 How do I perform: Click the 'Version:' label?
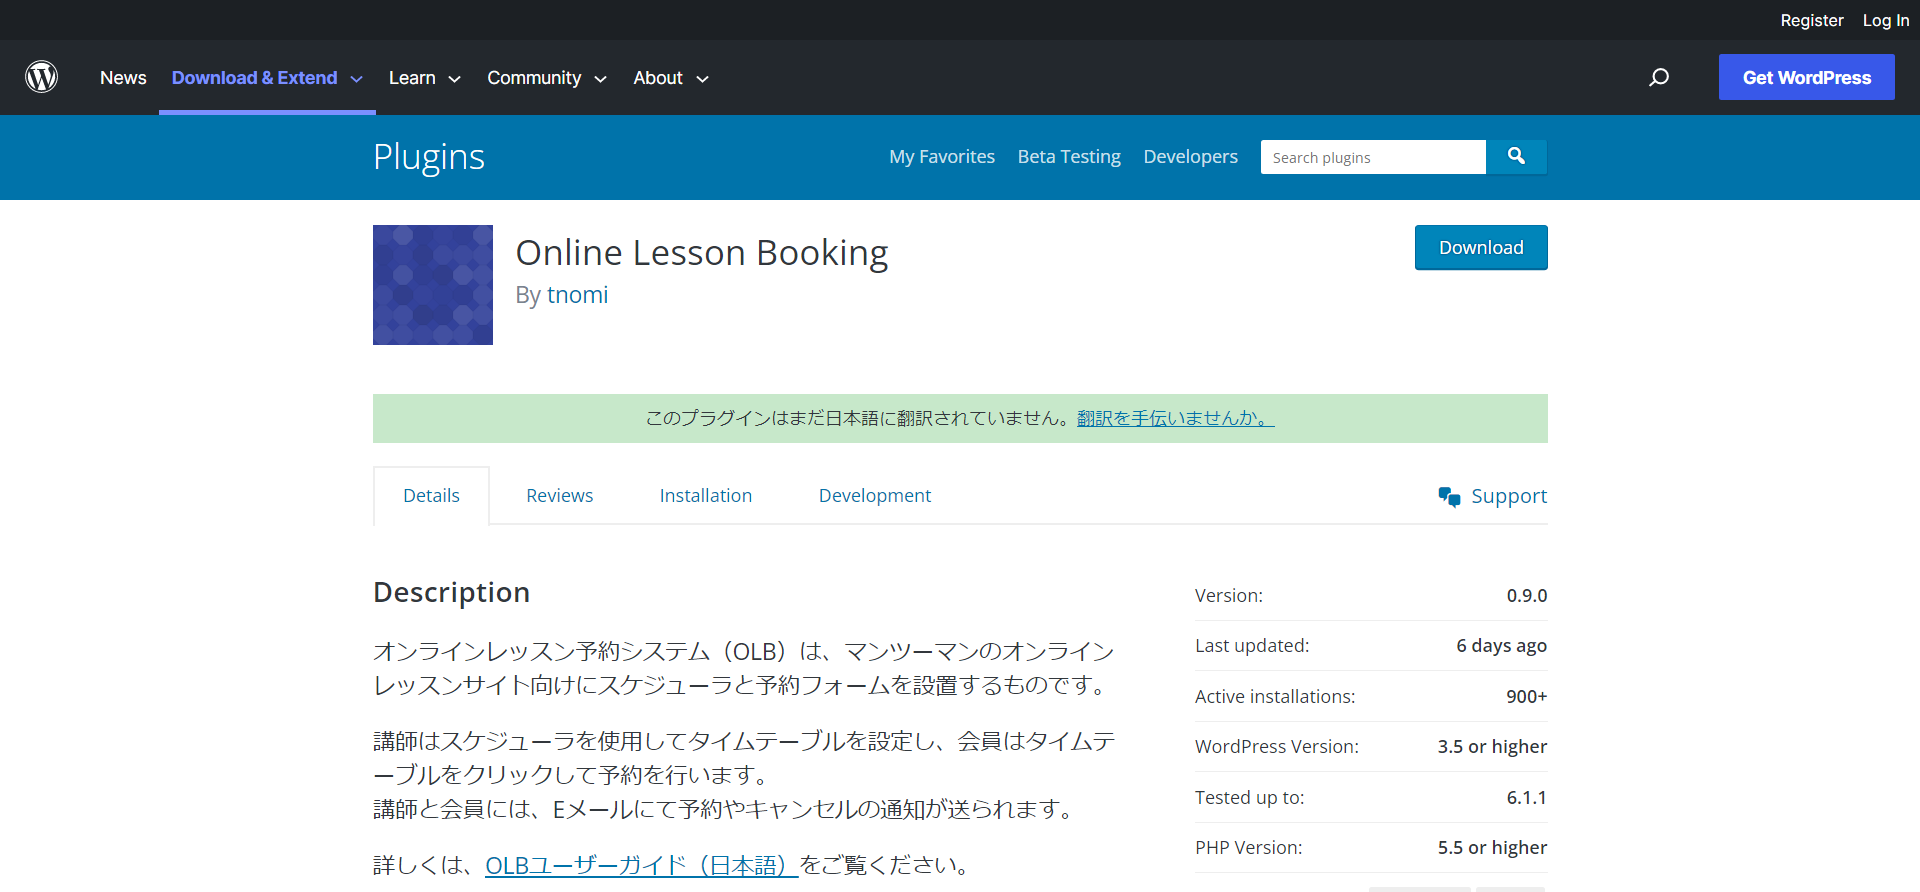(x=1229, y=595)
